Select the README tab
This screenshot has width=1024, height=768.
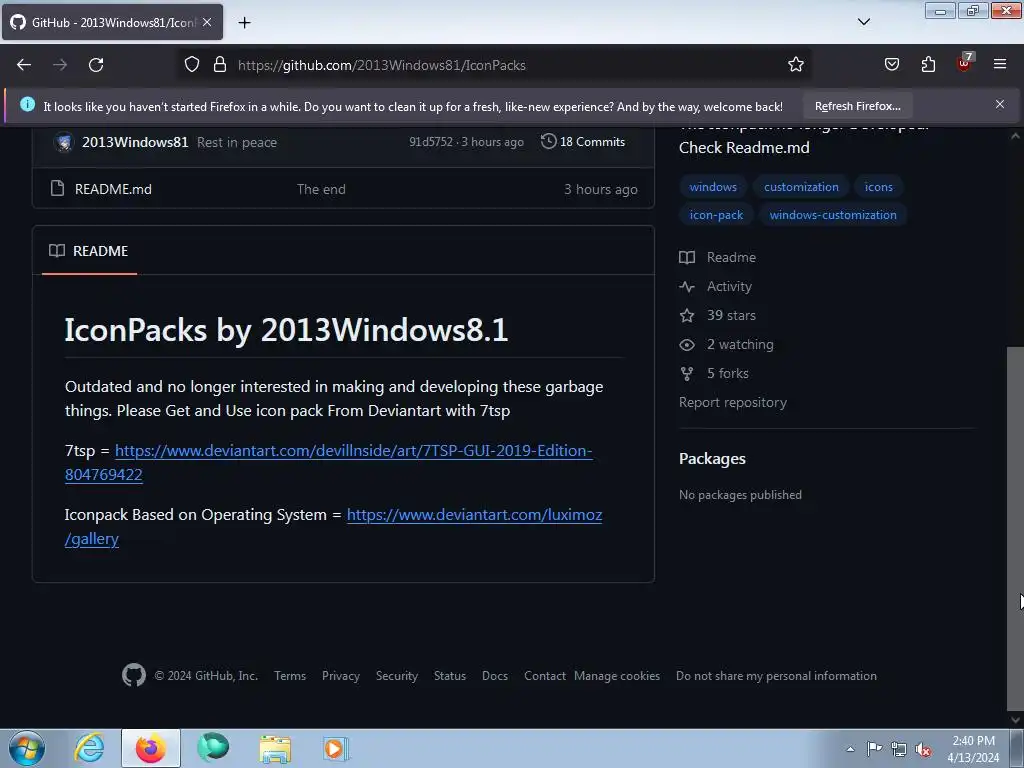[x=89, y=251]
